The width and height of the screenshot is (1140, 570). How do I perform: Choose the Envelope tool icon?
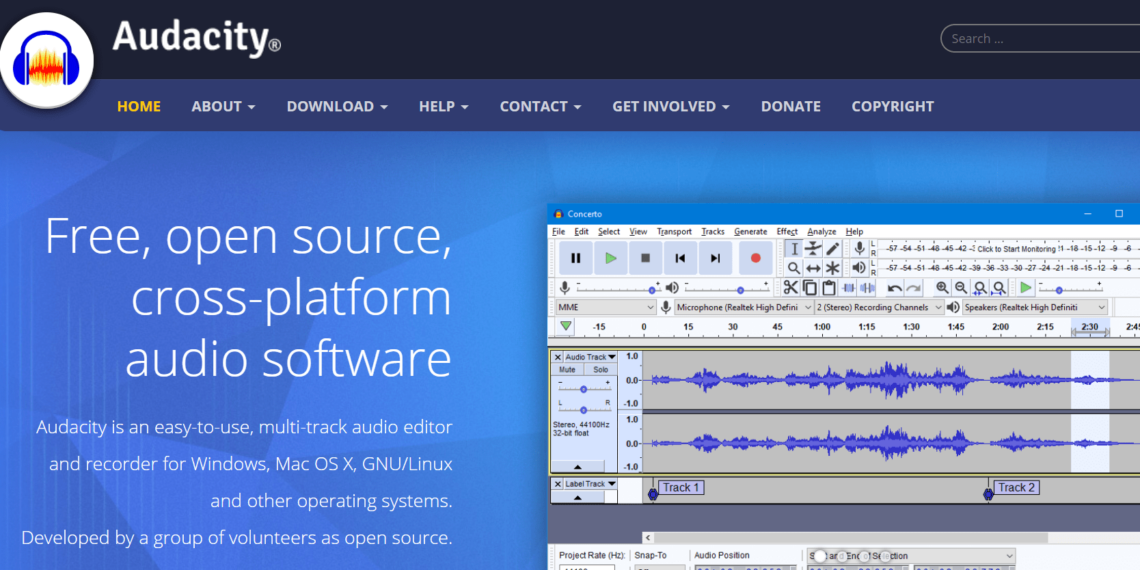pyautogui.click(x=813, y=248)
